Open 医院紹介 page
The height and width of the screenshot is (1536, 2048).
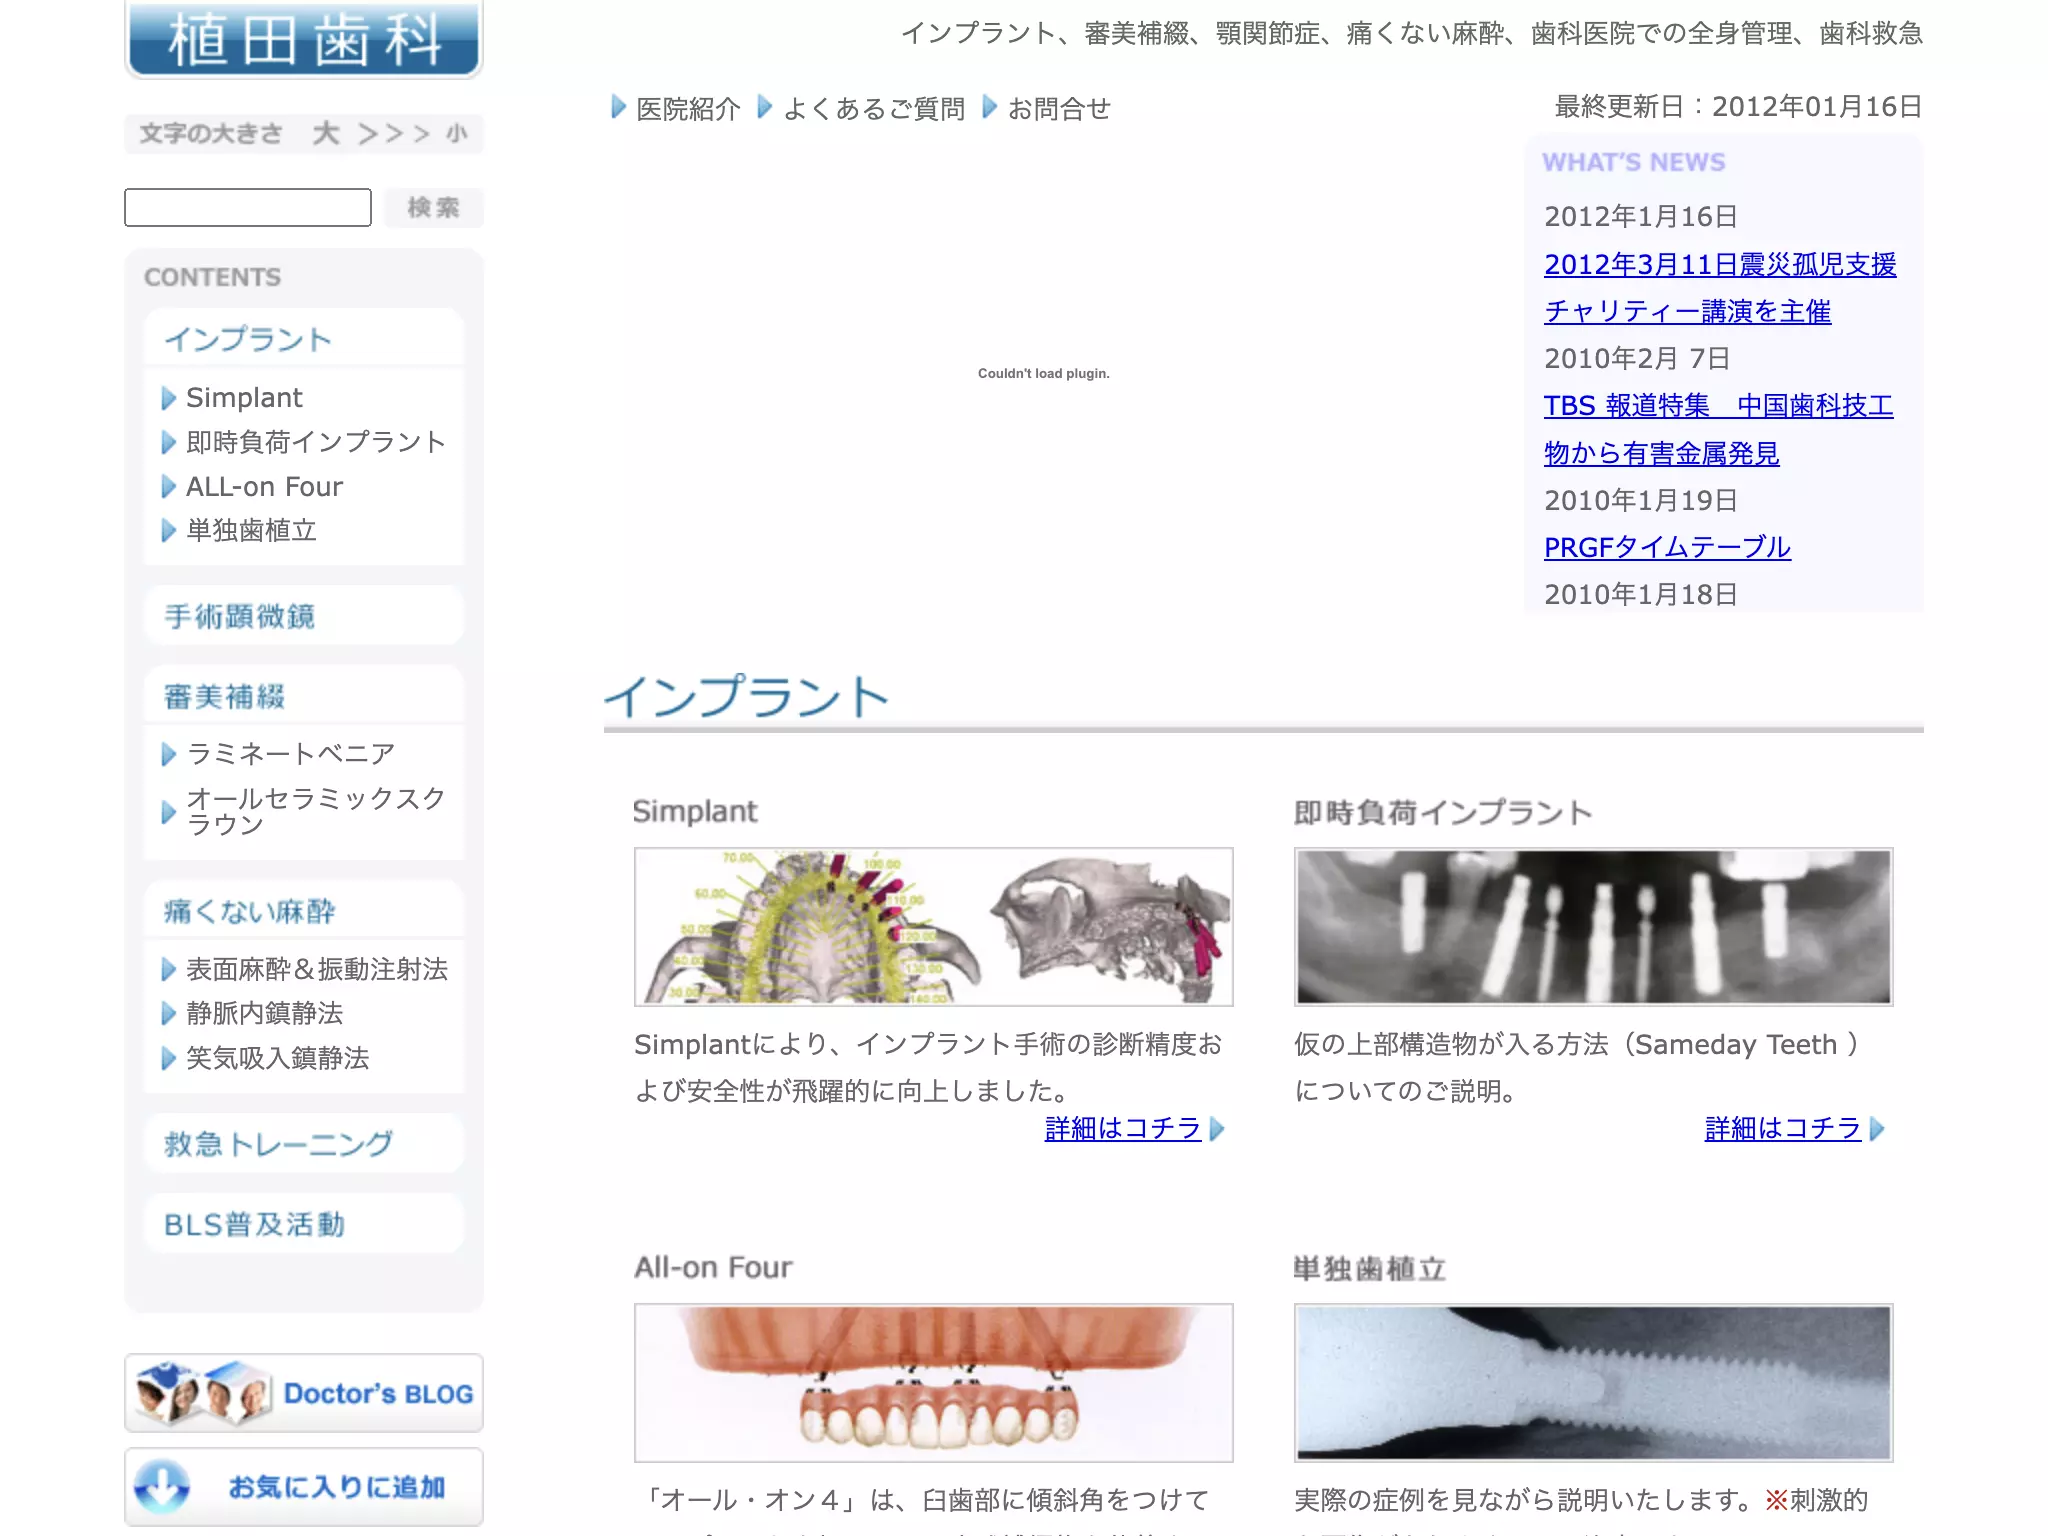point(688,108)
